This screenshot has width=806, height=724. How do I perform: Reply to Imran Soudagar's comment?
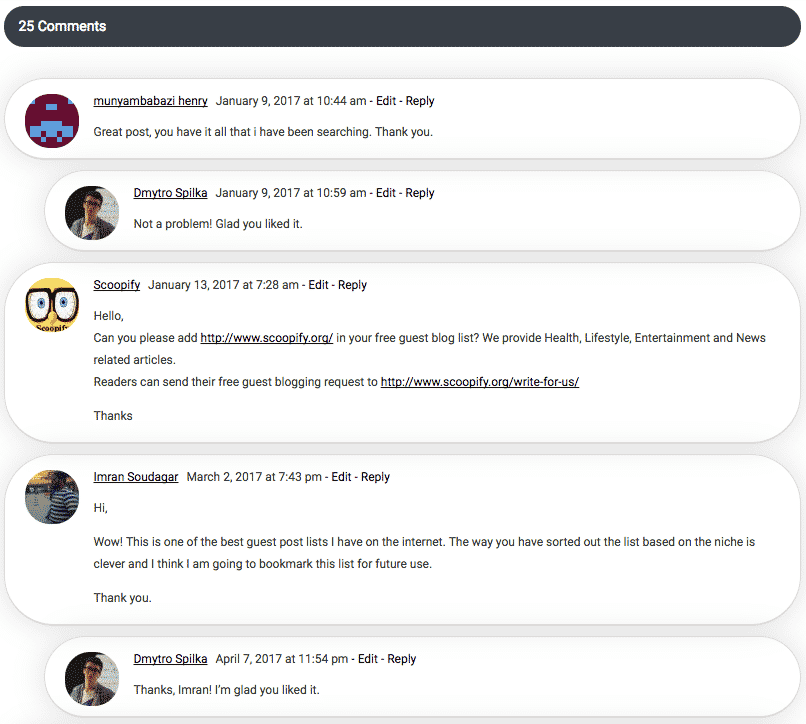click(375, 477)
